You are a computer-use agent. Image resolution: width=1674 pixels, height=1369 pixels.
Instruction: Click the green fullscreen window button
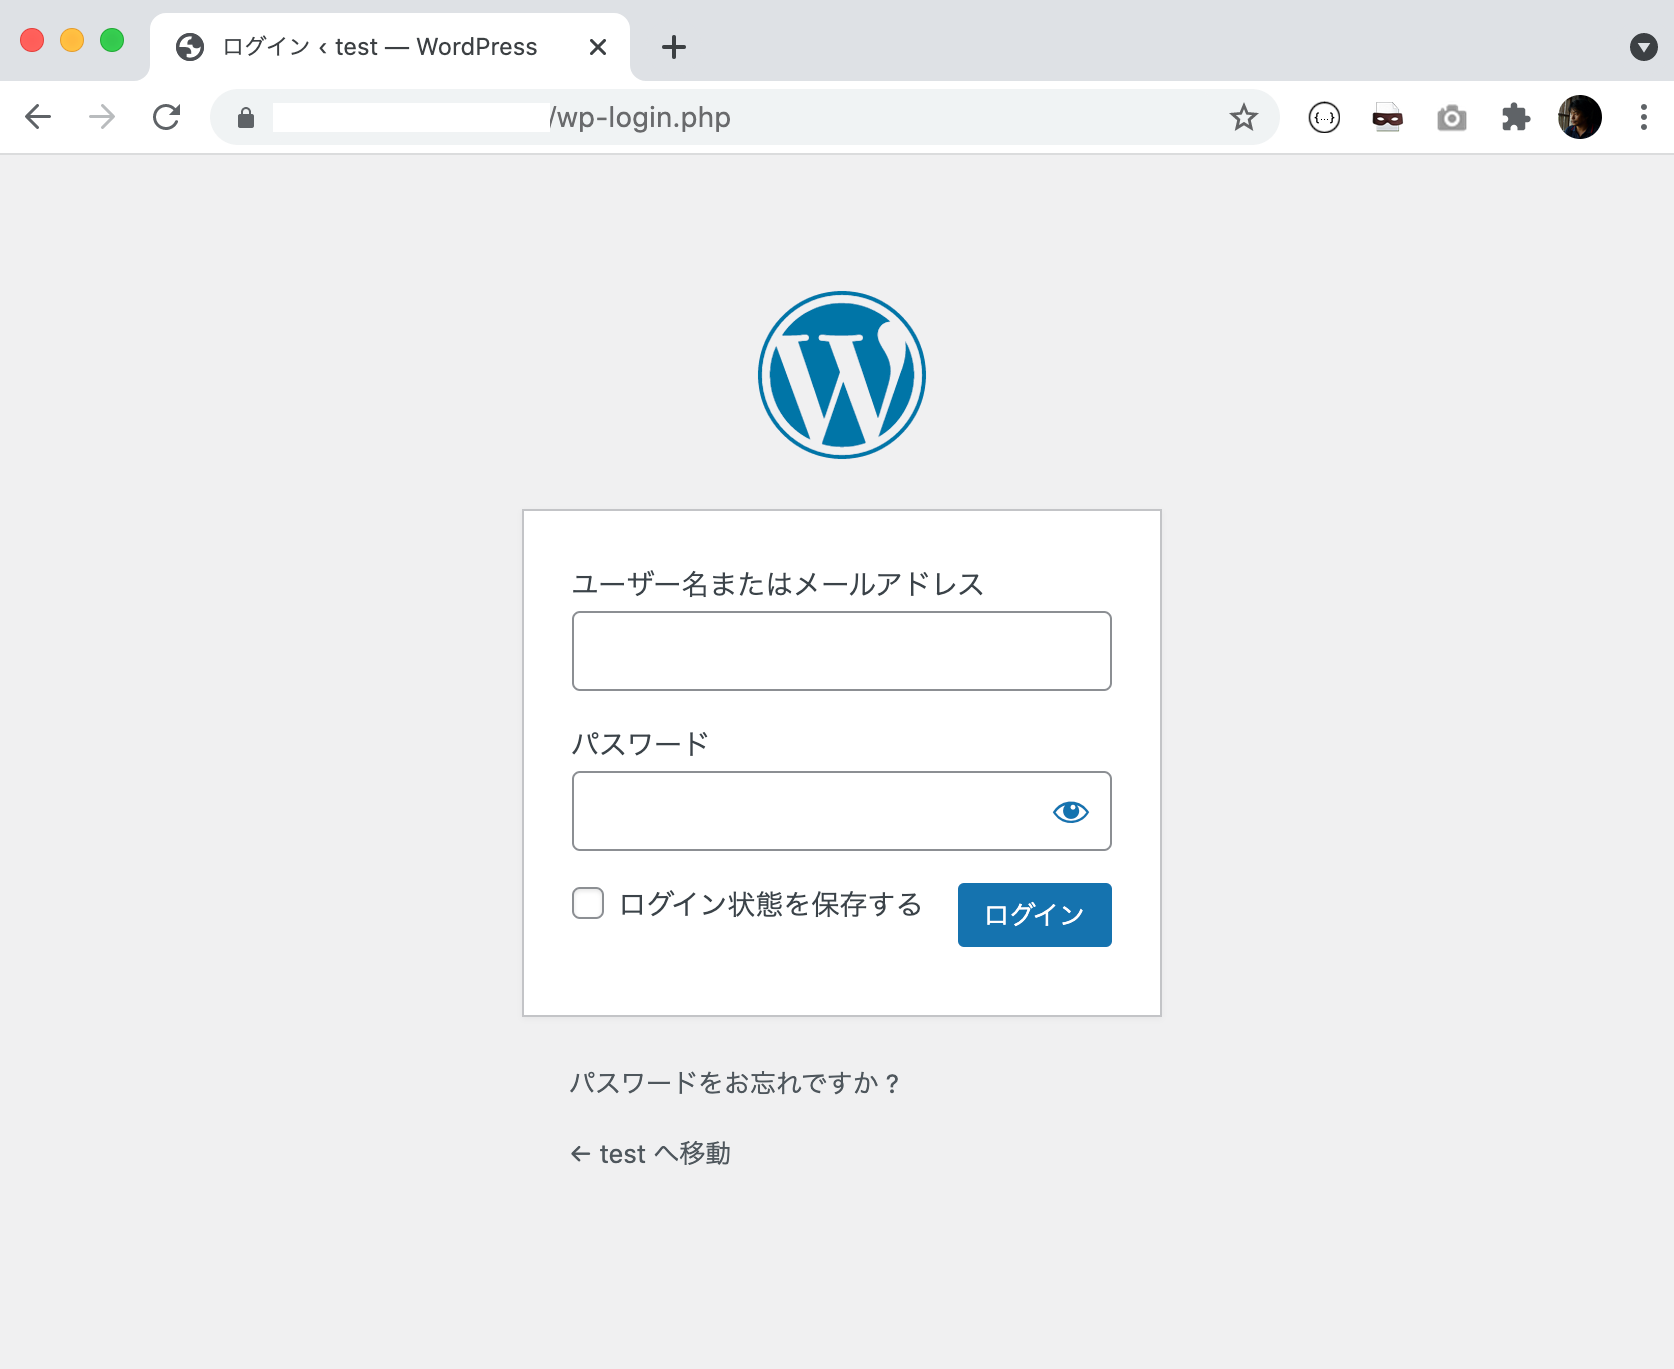pyautogui.click(x=112, y=40)
